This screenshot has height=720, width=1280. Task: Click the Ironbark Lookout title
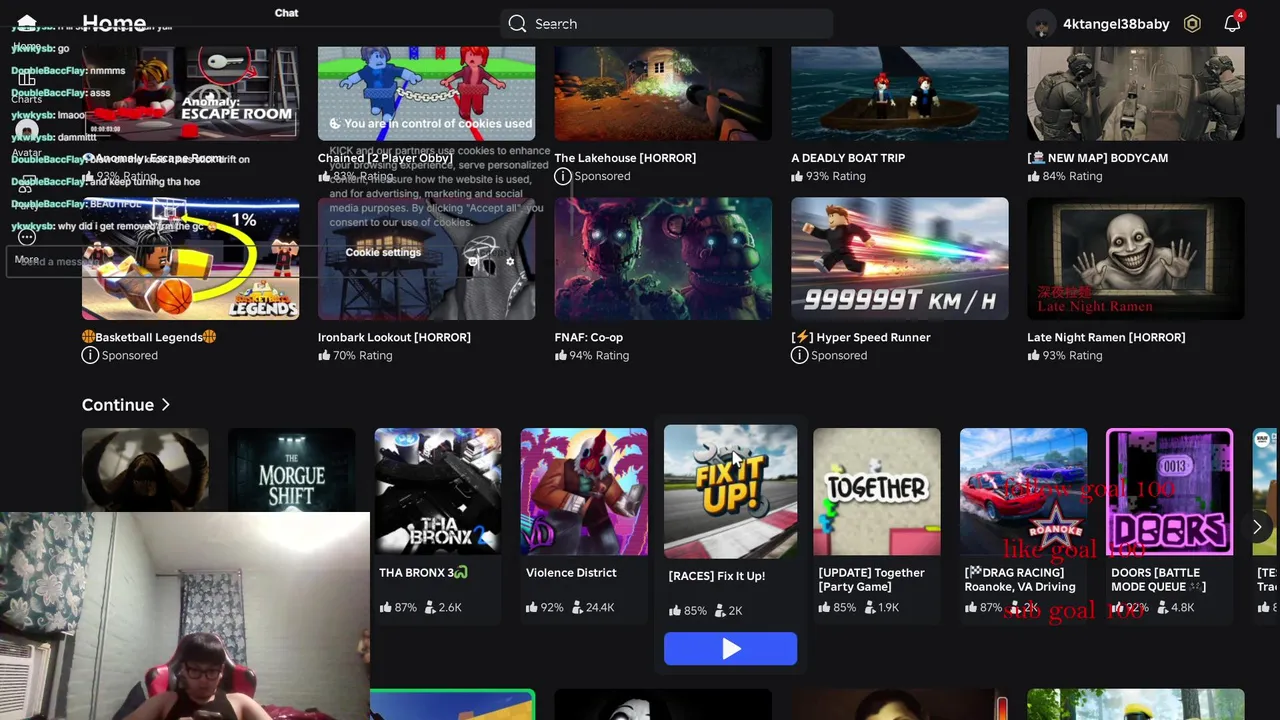click(394, 337)
